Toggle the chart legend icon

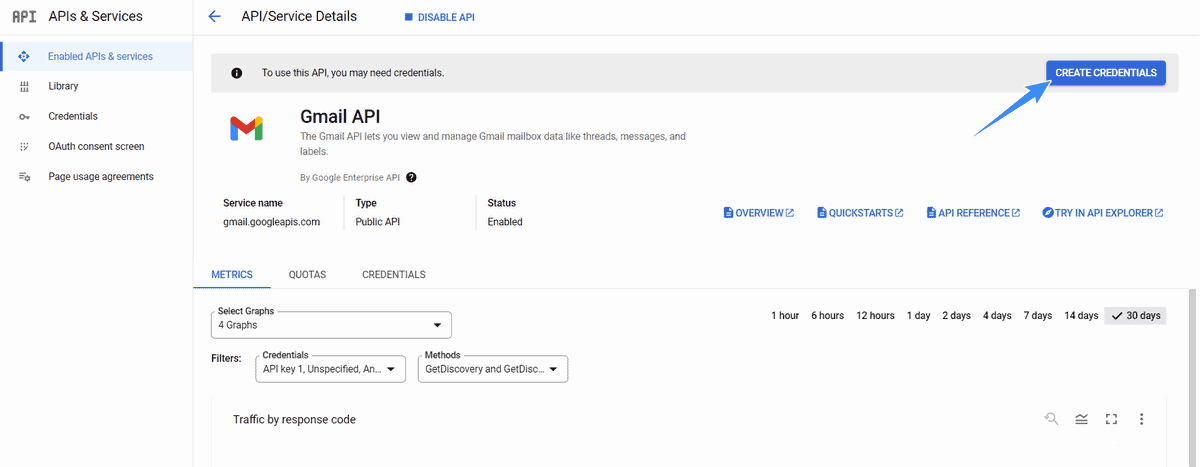pos(1081,419)
